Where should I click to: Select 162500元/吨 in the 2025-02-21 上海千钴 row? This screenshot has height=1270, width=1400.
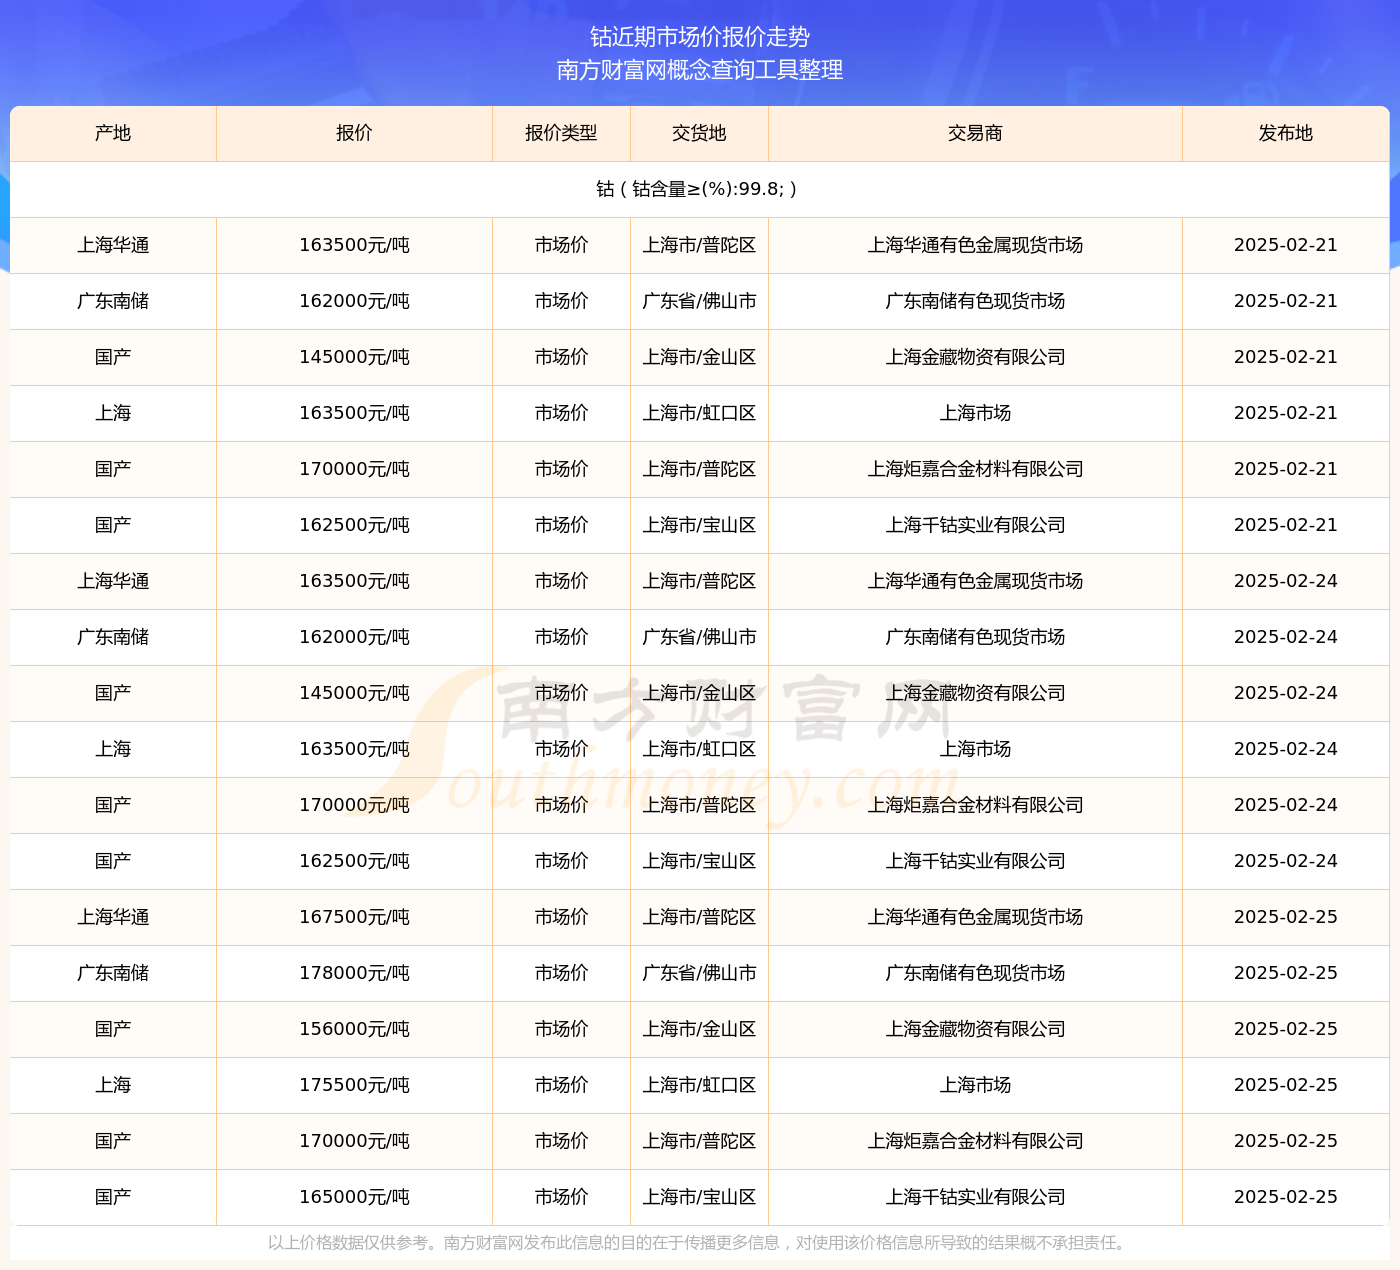point(354,525)
